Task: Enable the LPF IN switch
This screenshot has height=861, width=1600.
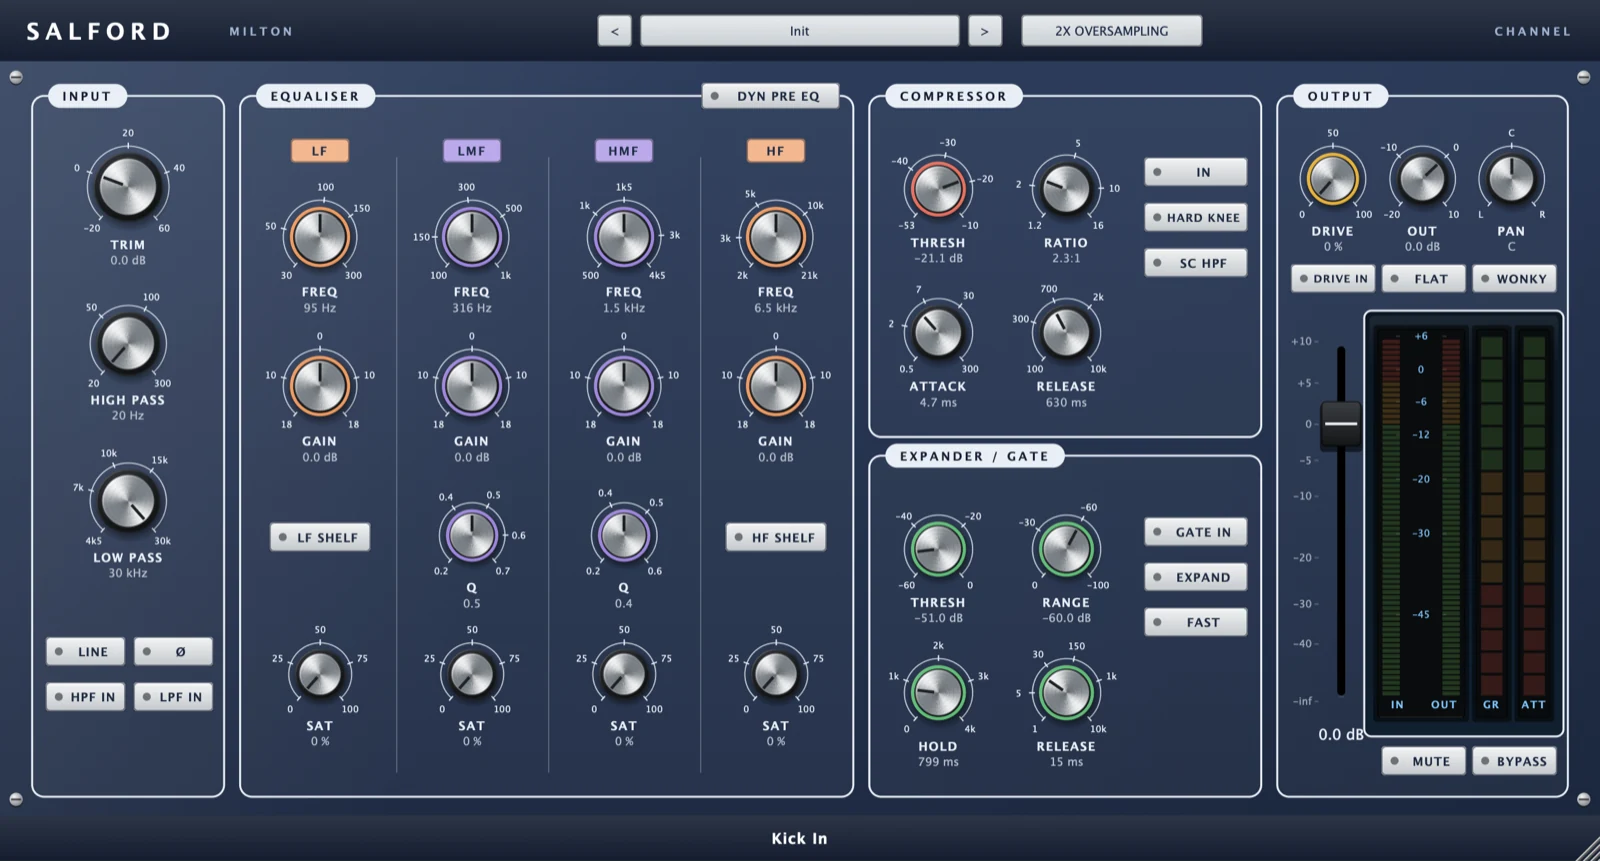Action: point(173,697)
